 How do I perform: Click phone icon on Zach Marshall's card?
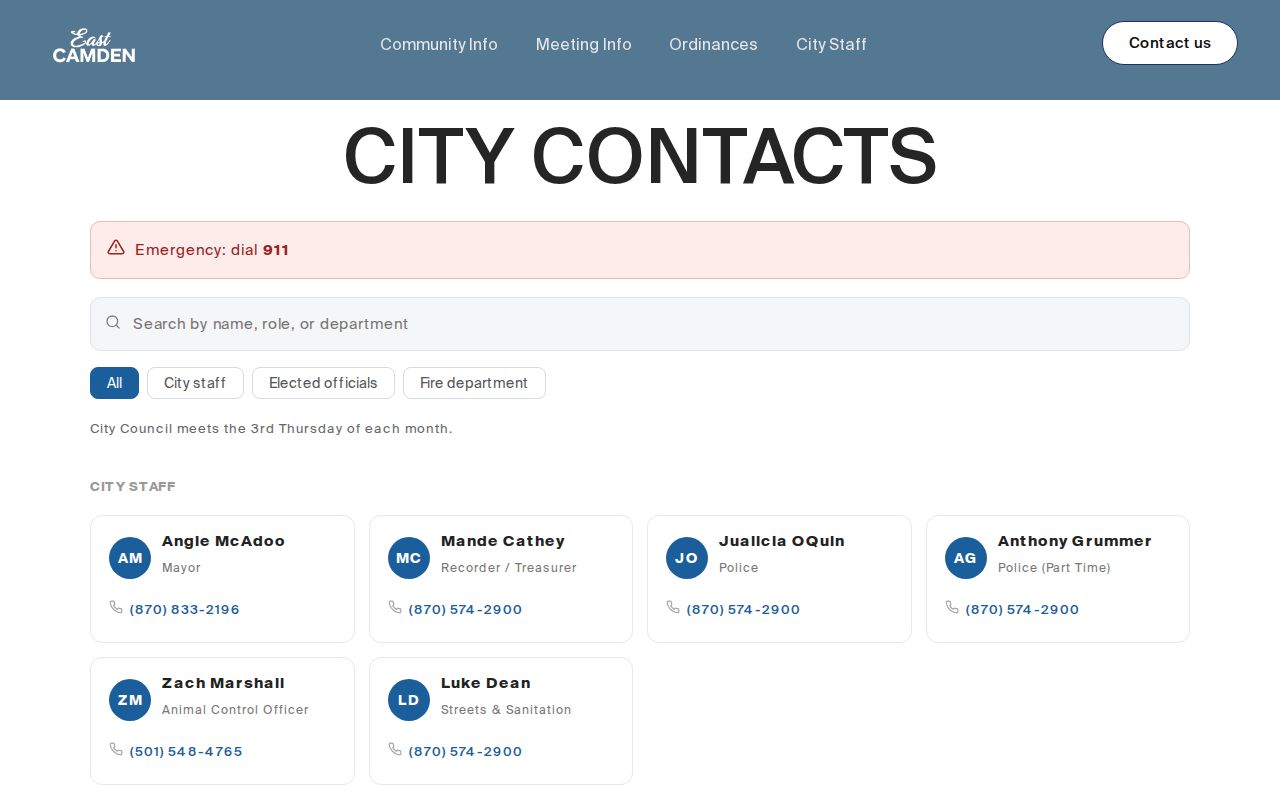[116, 749]
